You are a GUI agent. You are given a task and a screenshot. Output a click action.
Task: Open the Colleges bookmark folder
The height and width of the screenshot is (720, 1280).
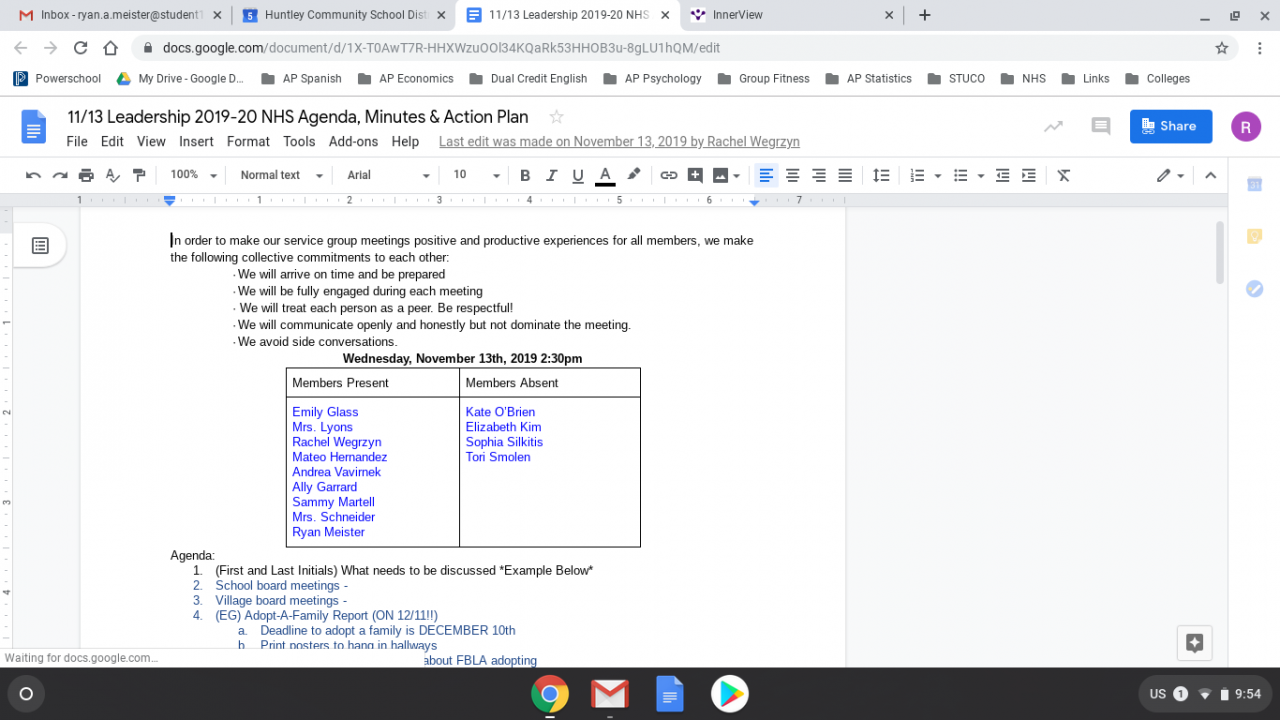tap(1158, 79)
